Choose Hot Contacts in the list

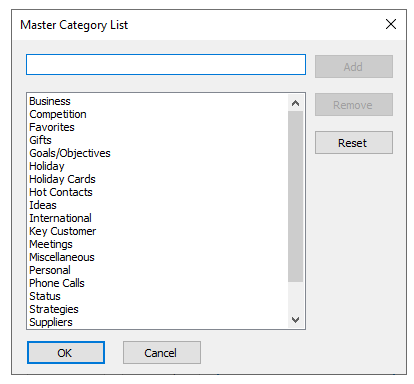click(x=61, y=192)
